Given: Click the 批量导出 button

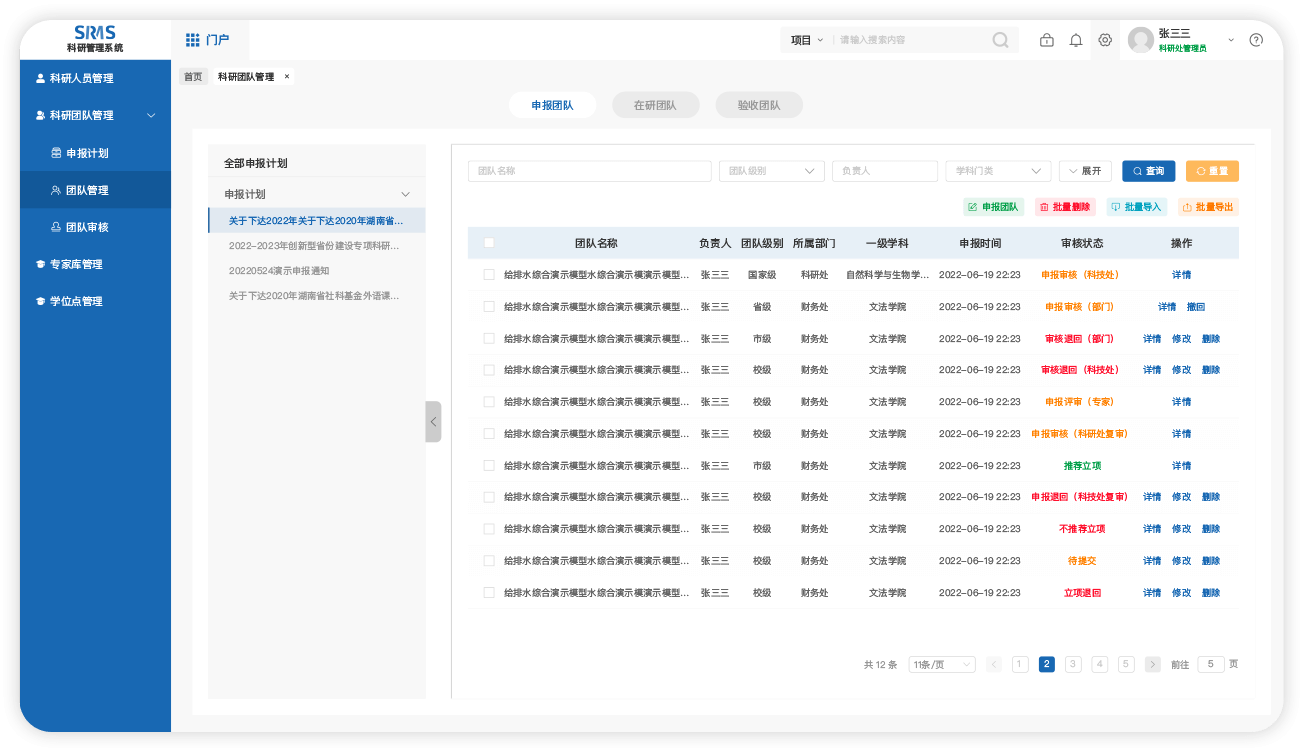Looking at the screenshot, I should (1208, 207).
